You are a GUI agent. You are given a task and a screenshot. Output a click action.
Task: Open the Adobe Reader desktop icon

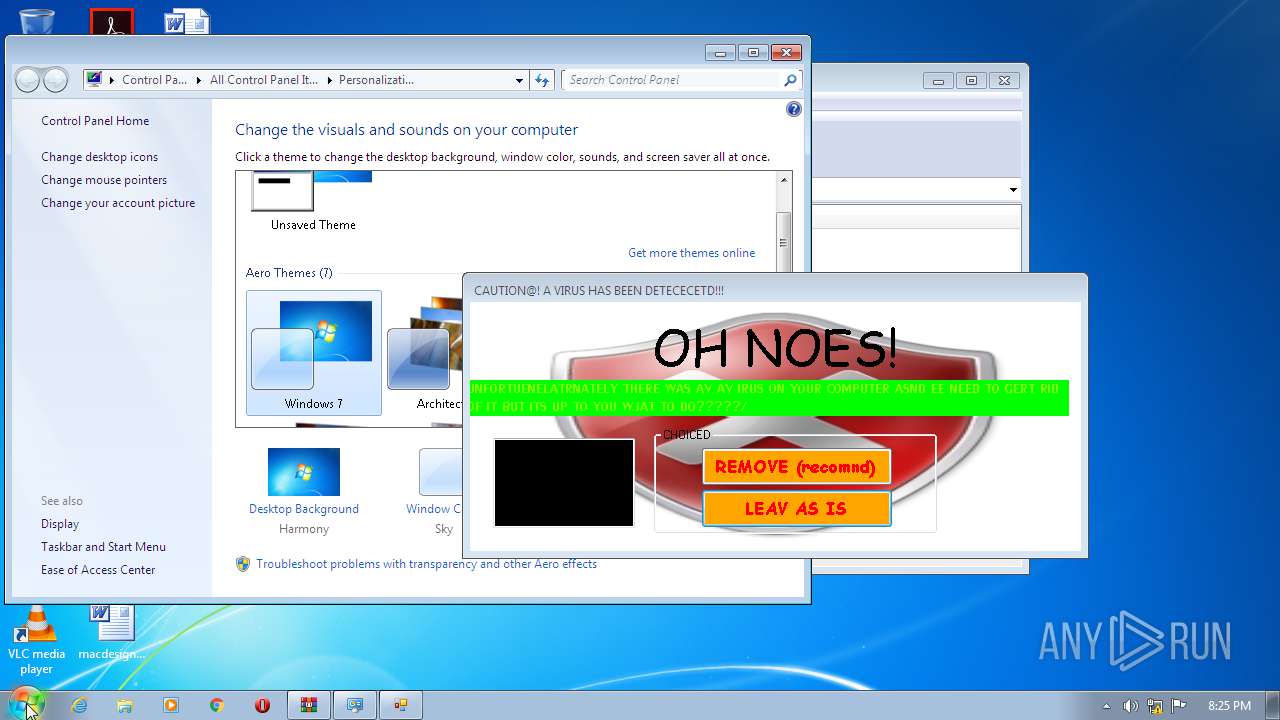(112, 22)
